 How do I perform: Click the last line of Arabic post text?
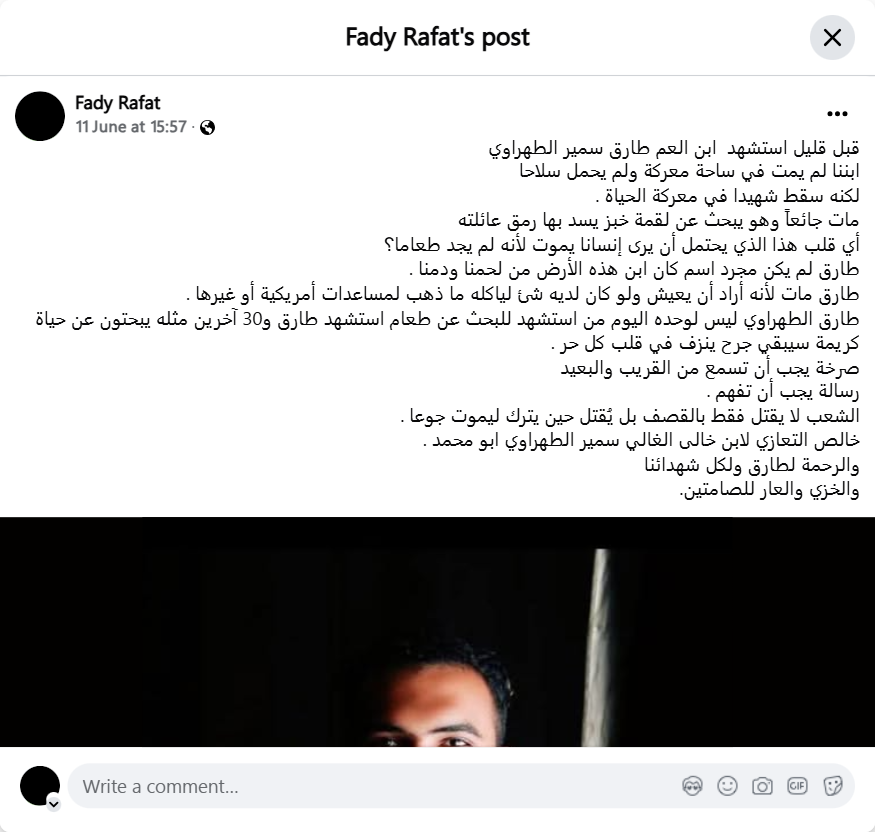(x=769, y=490)
